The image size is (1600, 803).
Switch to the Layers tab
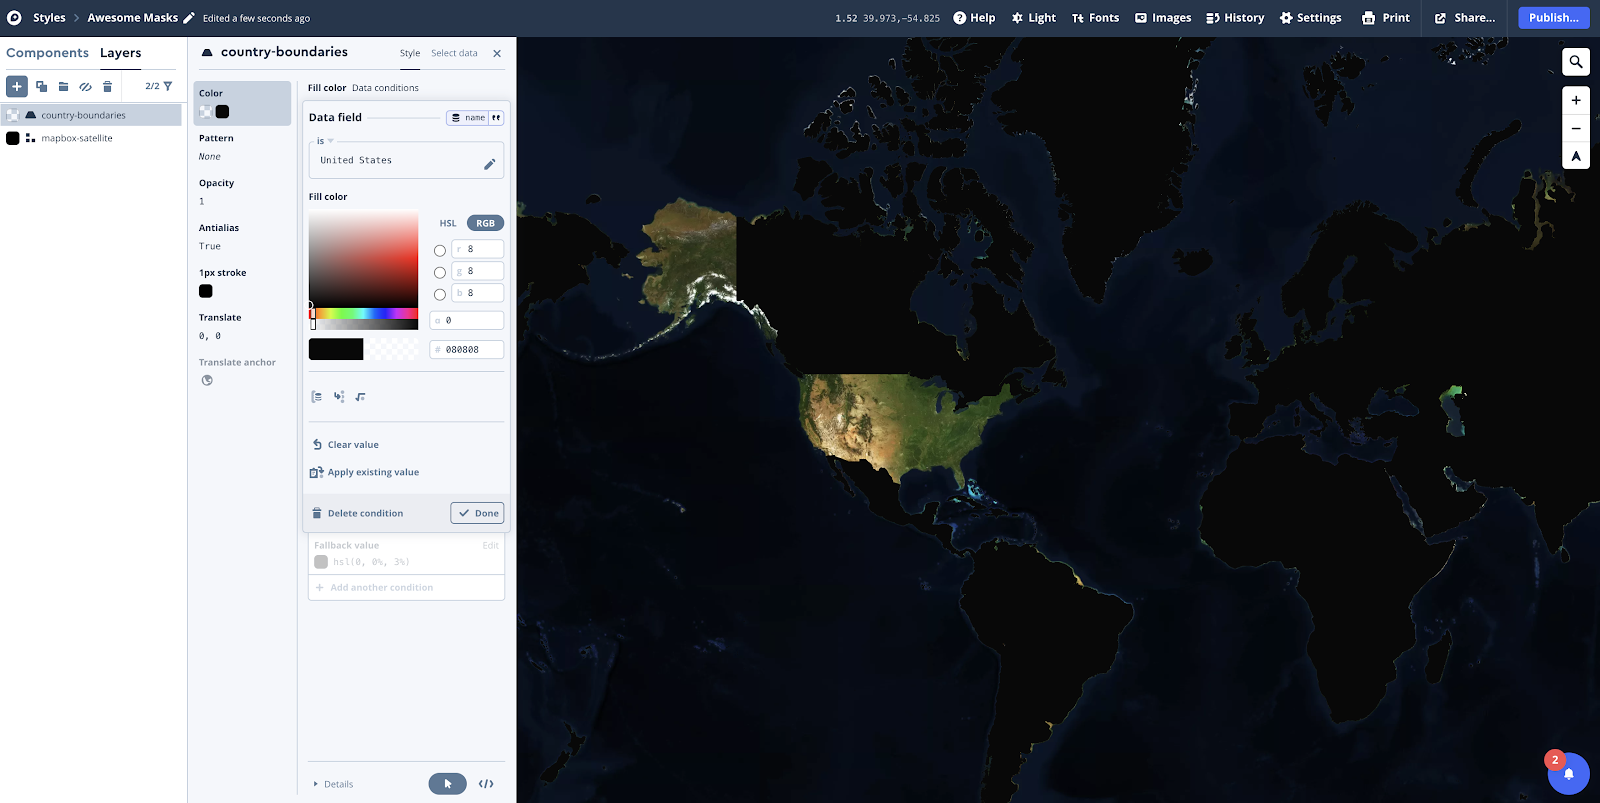point(121,53)
